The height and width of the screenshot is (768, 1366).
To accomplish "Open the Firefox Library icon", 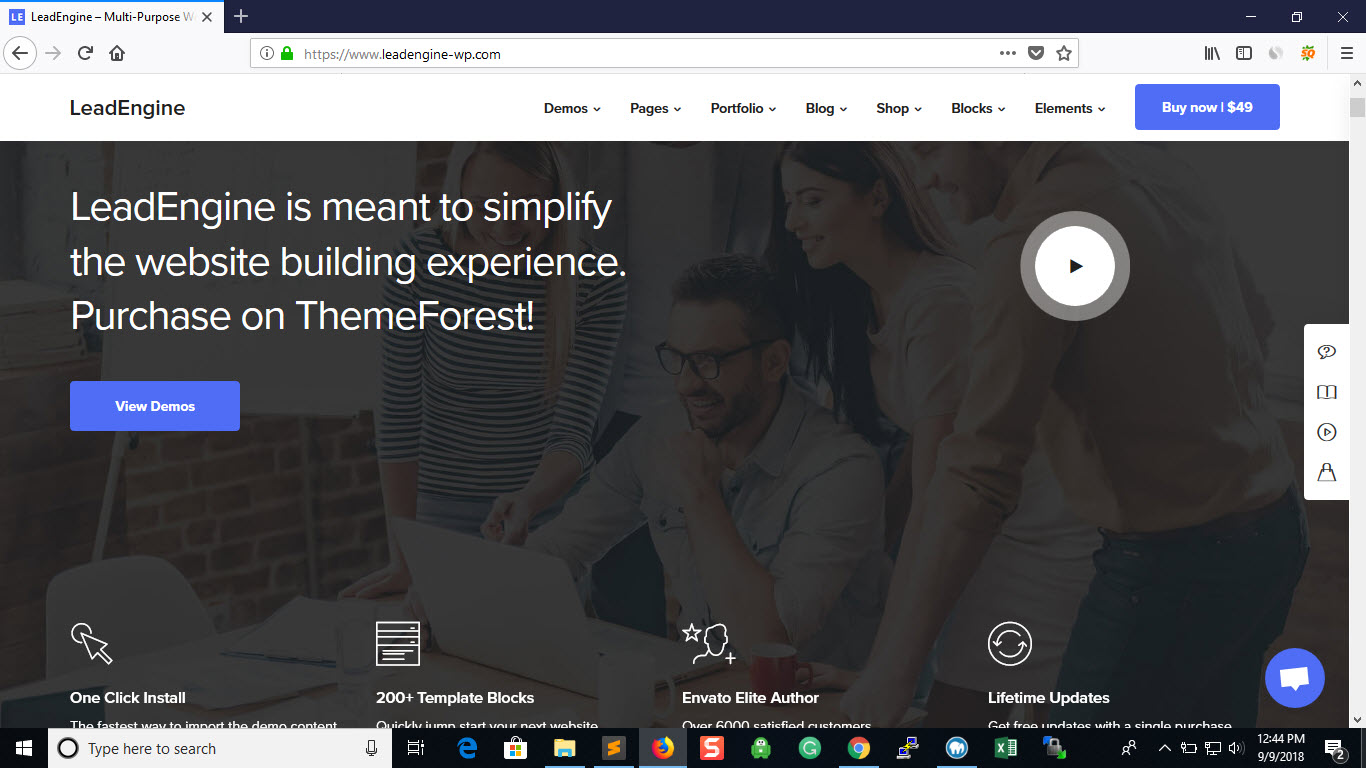I will [1212, 53].
